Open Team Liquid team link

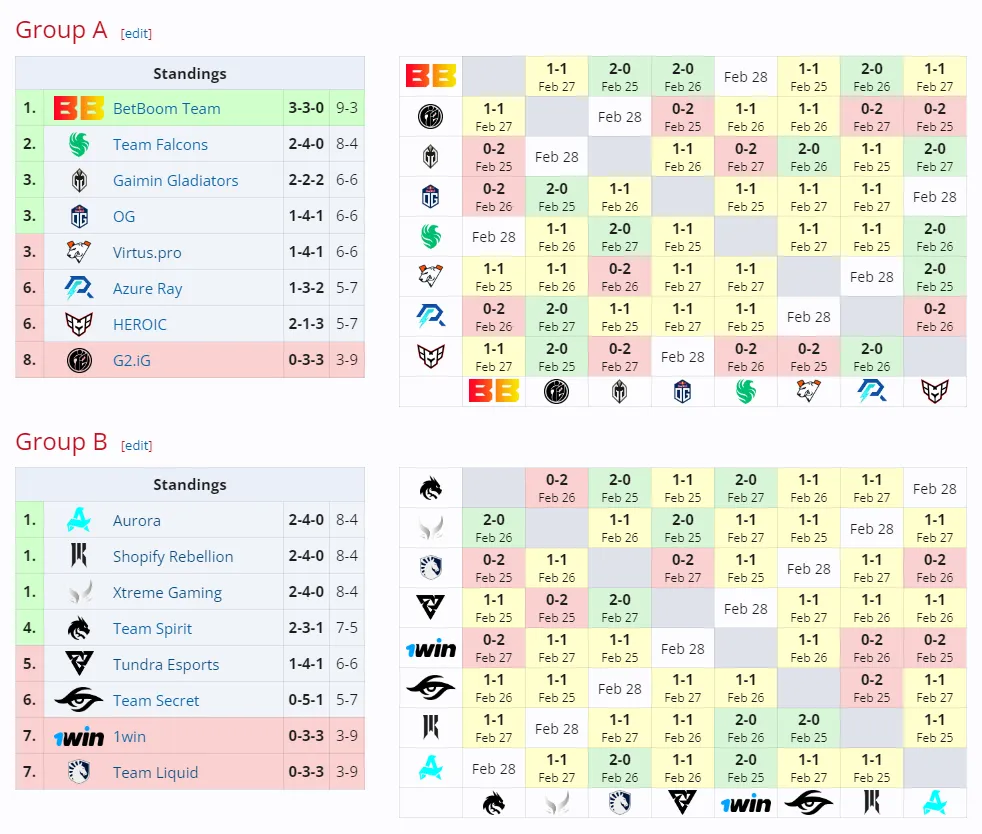[x=155, y=773]
